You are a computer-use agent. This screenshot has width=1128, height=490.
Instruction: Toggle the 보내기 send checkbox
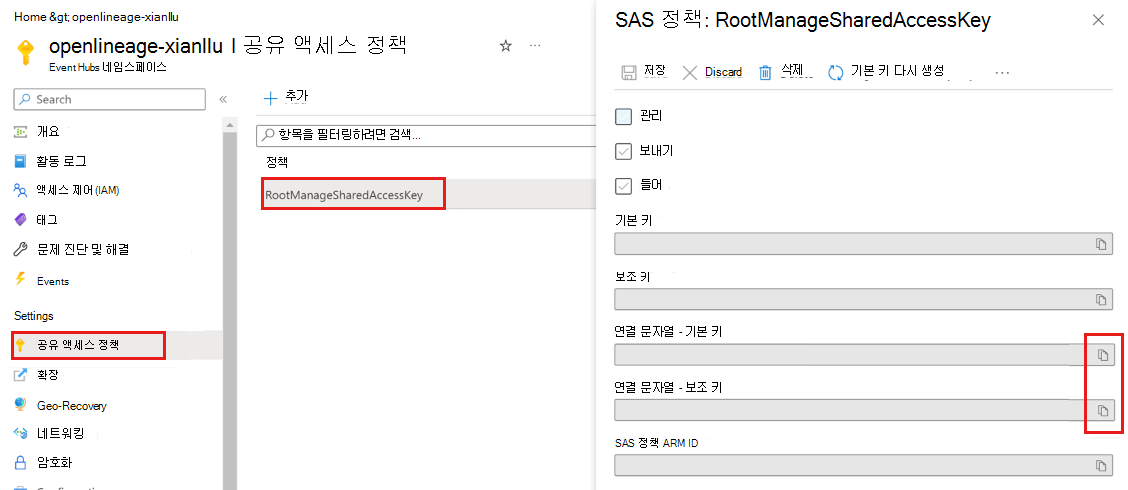[x=624, y=151]
